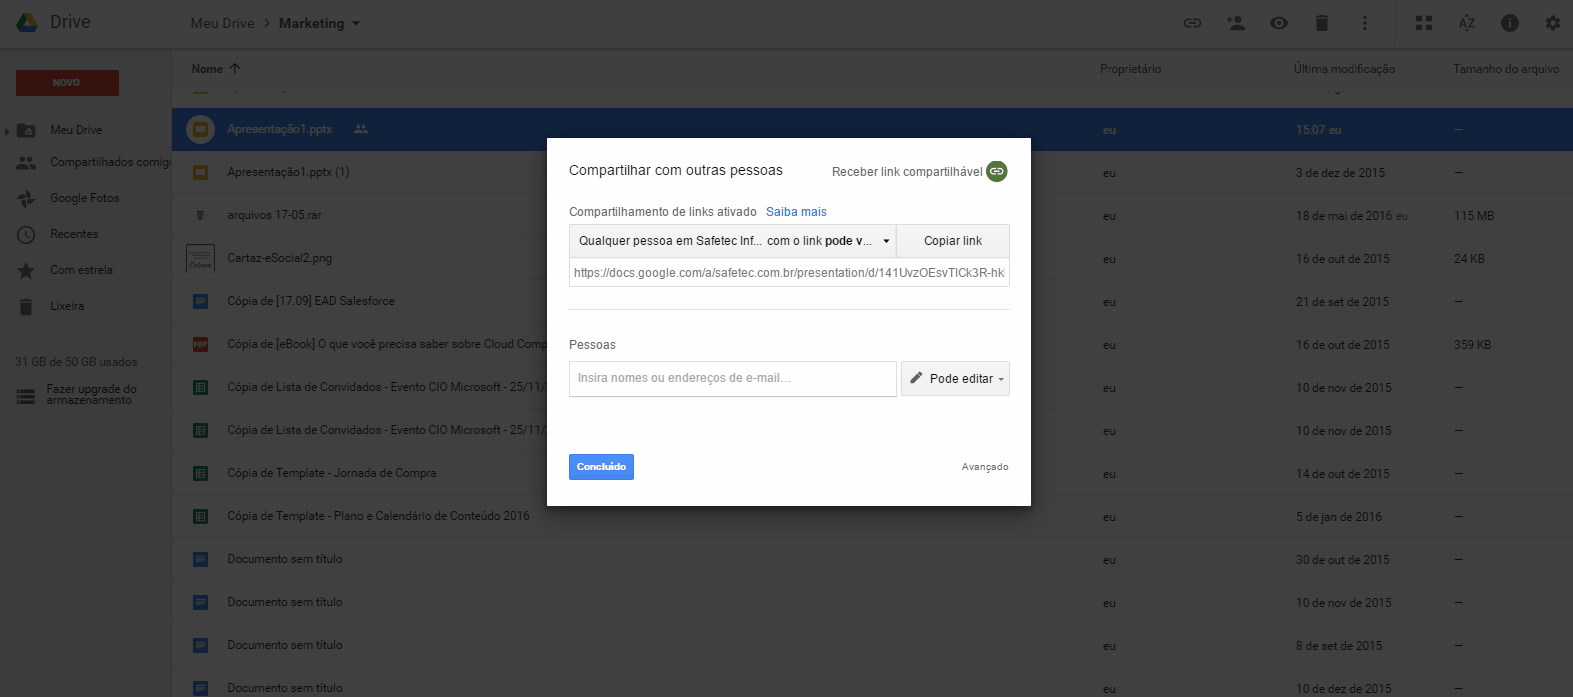Click the NOVO button
Viewport: 1573px width, 697px height.
point(67,83)
